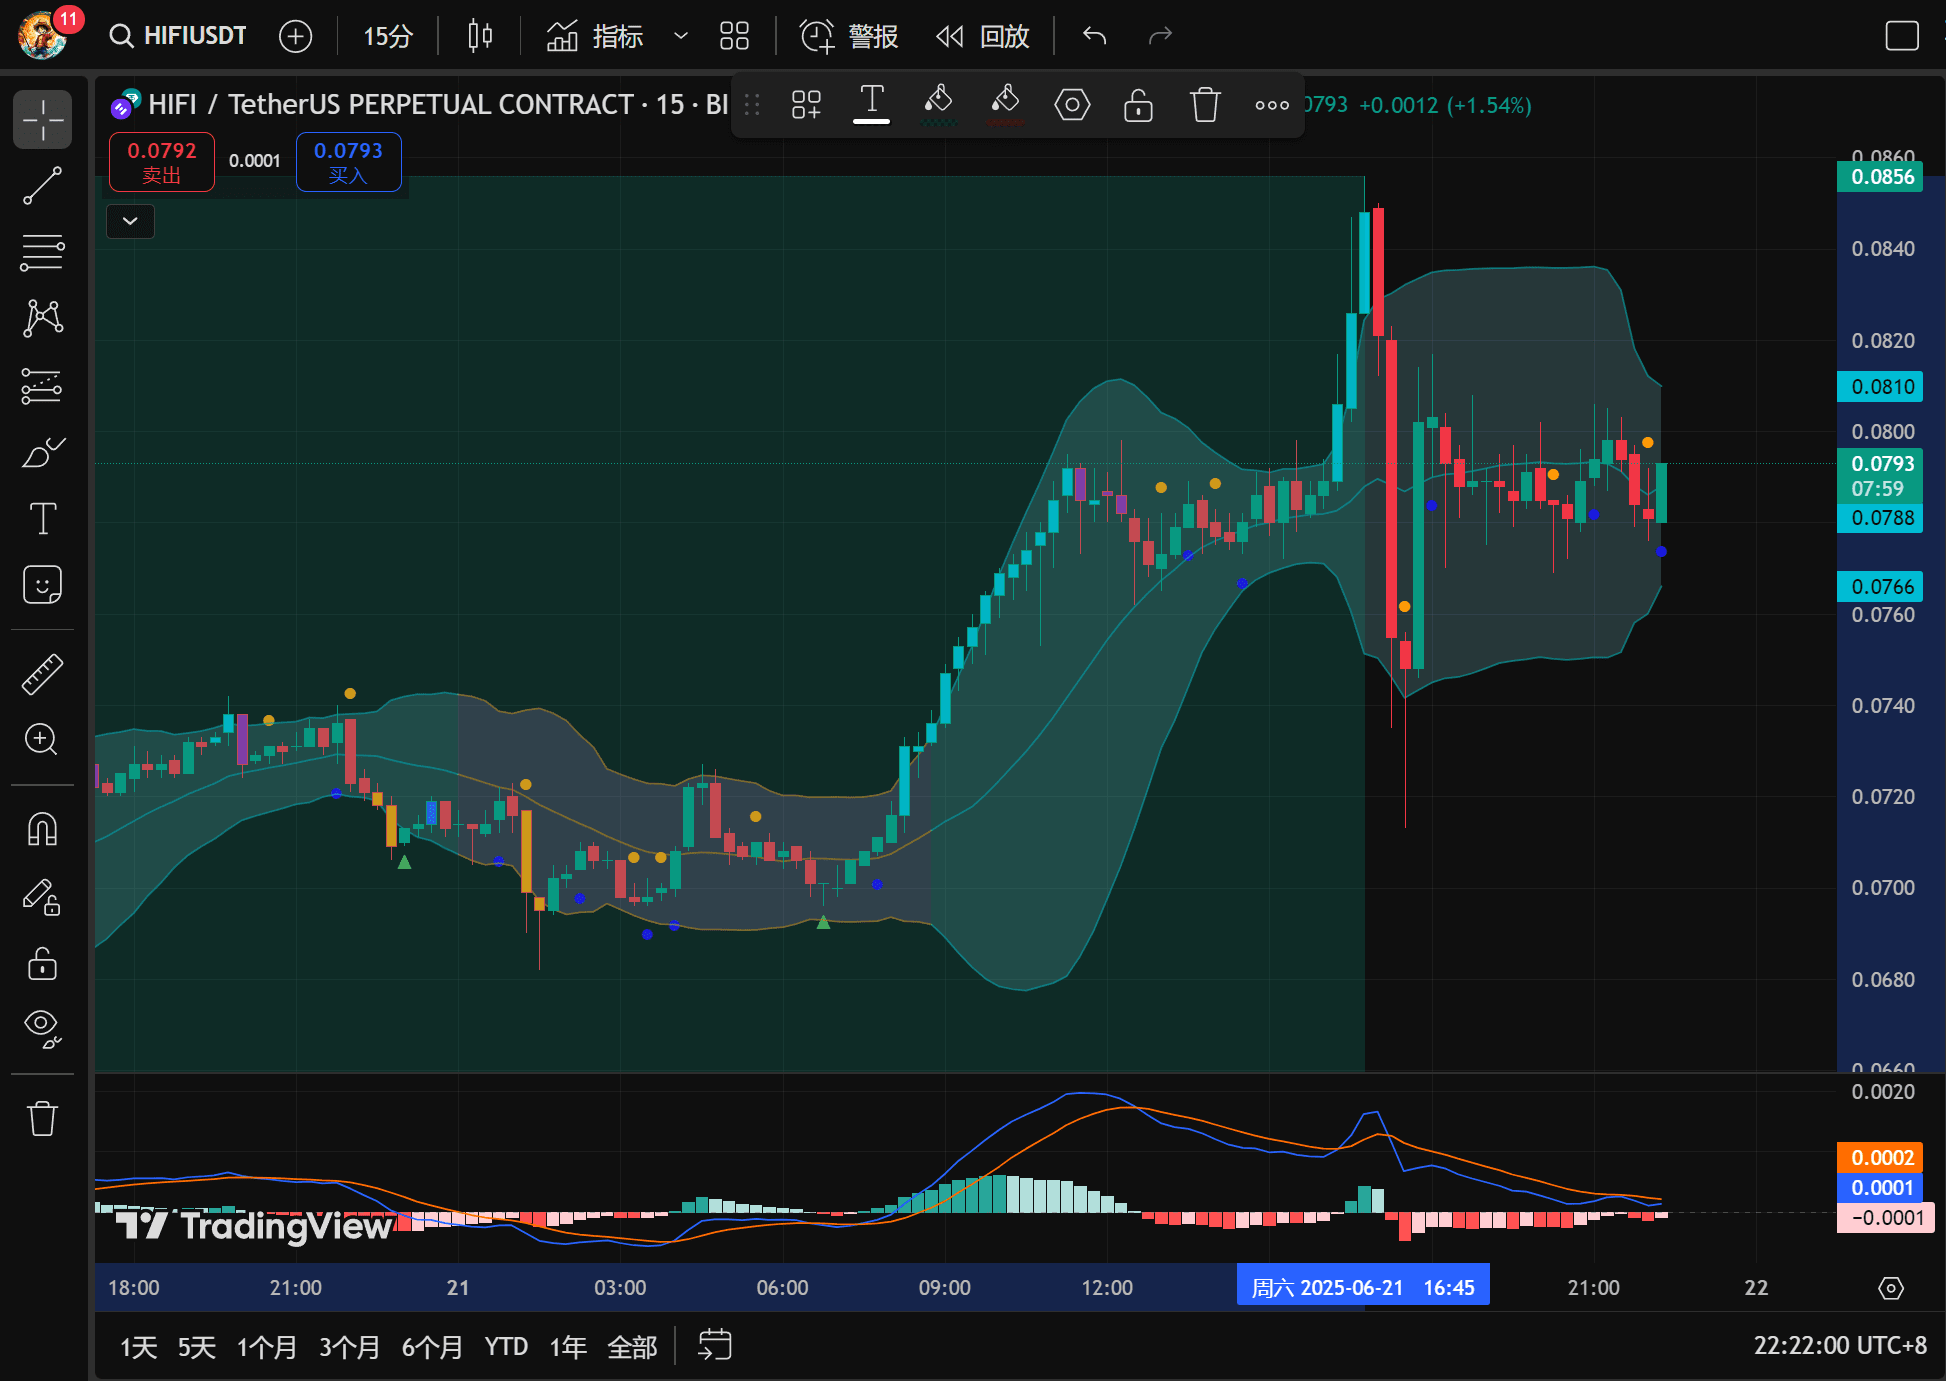The width and height of the screenshot is (1946, 1381).
Task: Click the orange 0.0002 MACD value label
Action: click(x=1881, y=1158)
